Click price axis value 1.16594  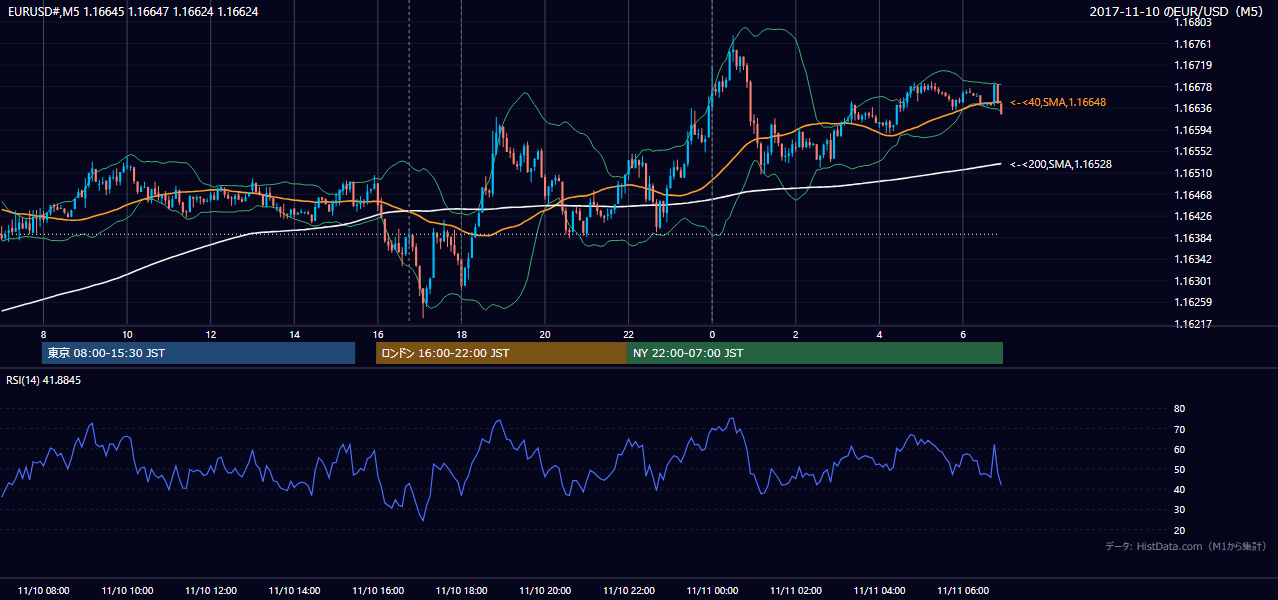coord(1193,130)
